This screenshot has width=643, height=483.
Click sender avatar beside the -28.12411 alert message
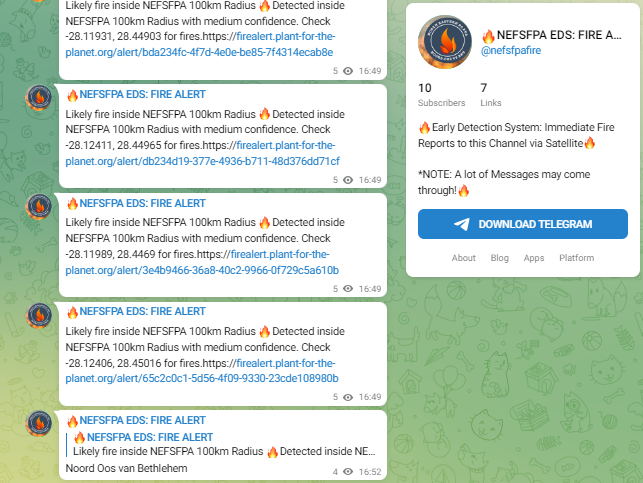coord(39,98)
